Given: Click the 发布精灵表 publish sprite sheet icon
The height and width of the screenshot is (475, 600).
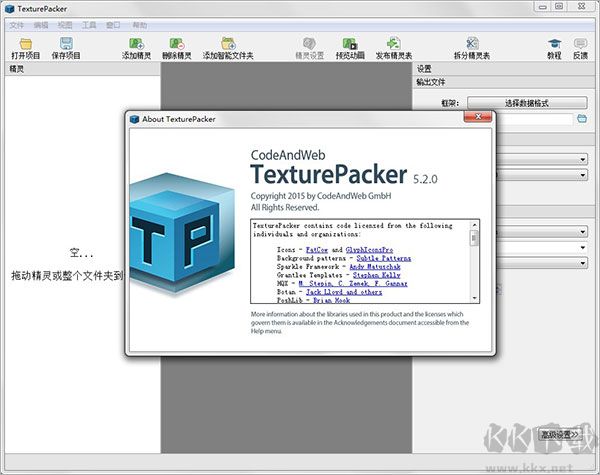Looking at the screenshot, I should pyautogui.click(x=393, y=43).
